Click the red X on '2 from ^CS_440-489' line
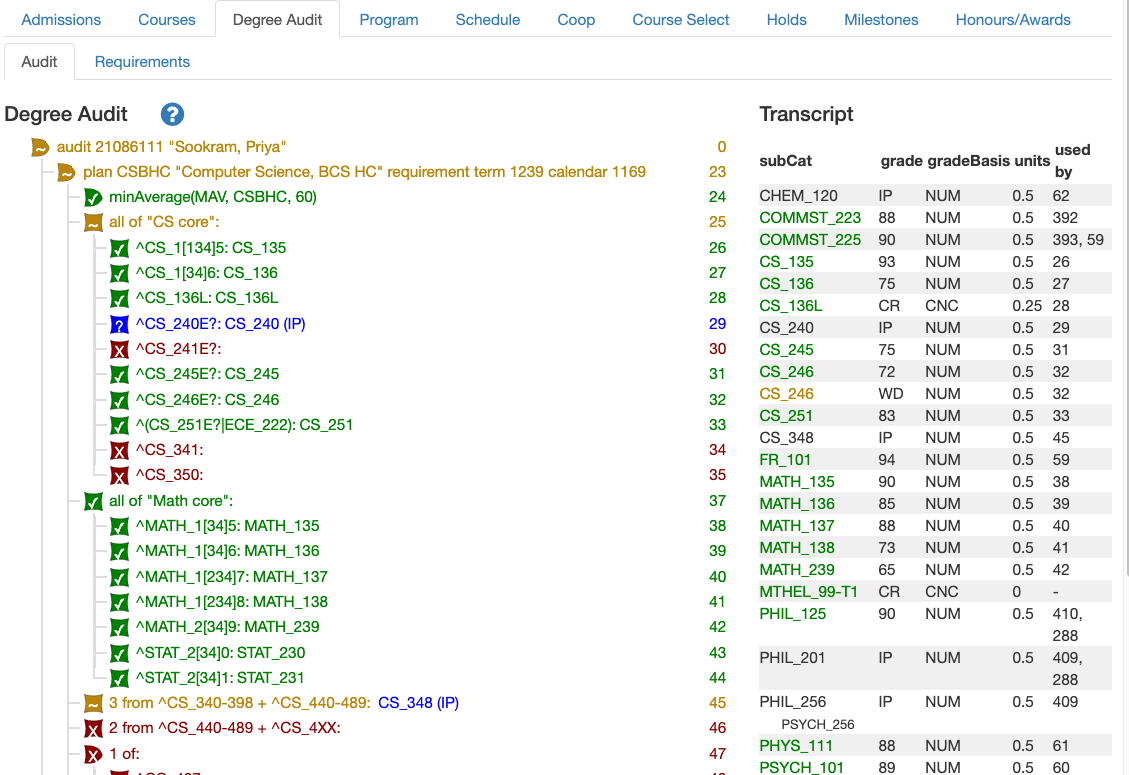This screenshot has width=1129, height=775. coord(93,728)
